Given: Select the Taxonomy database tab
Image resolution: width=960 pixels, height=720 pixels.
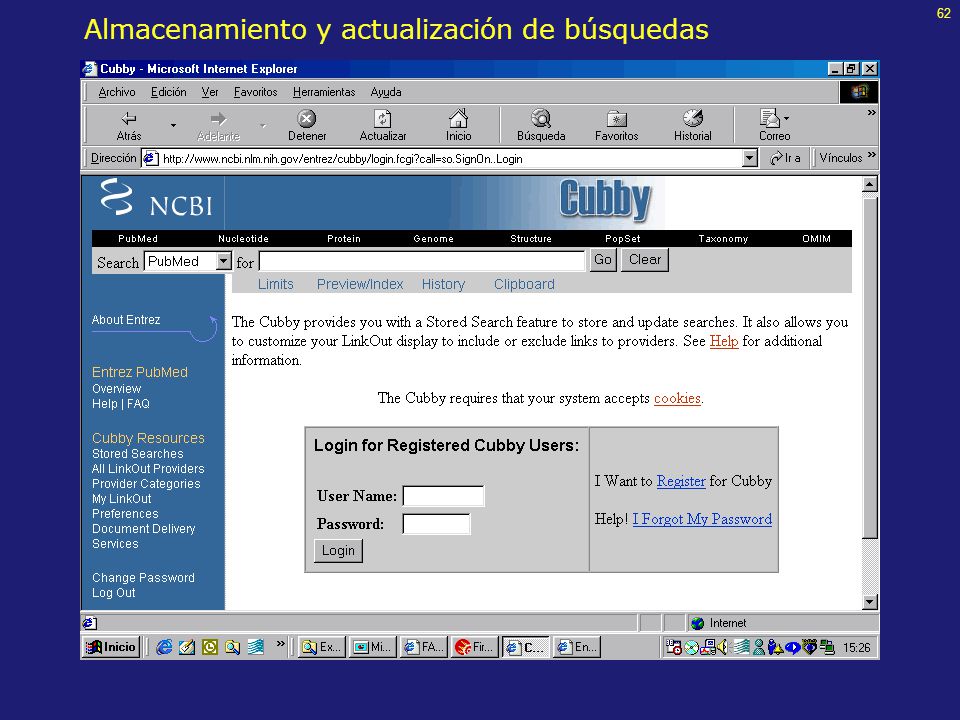Looking at the screenshot, I should tap(723, 239).
